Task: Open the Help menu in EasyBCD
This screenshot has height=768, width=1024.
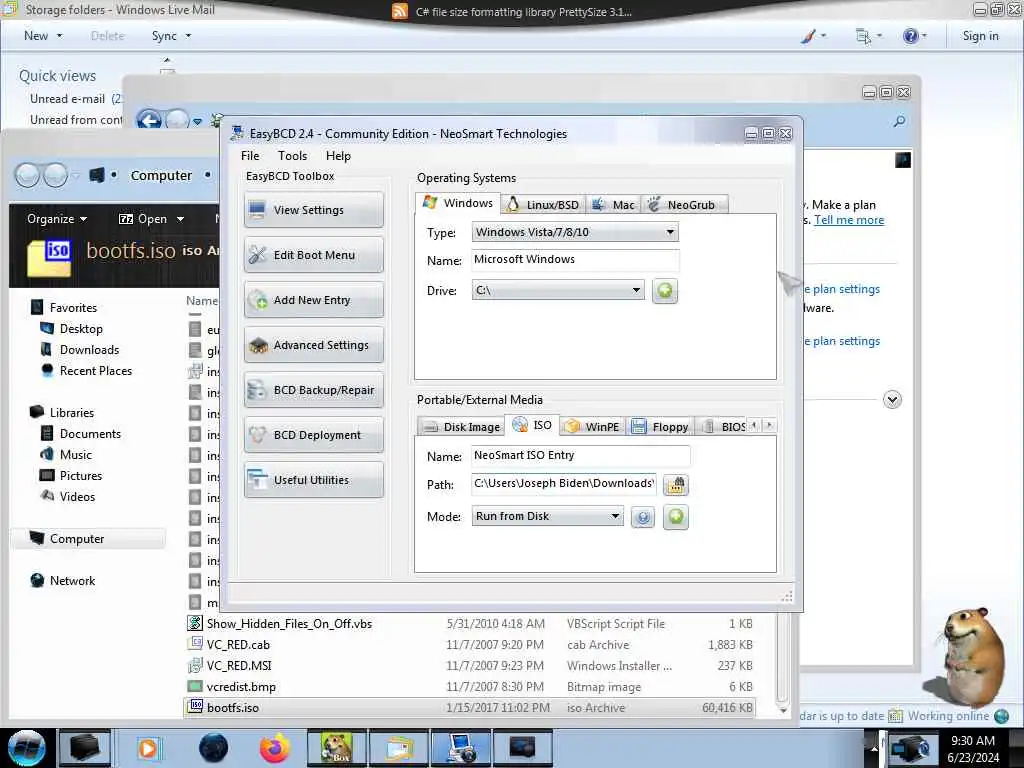Action: tap(338, 155)
